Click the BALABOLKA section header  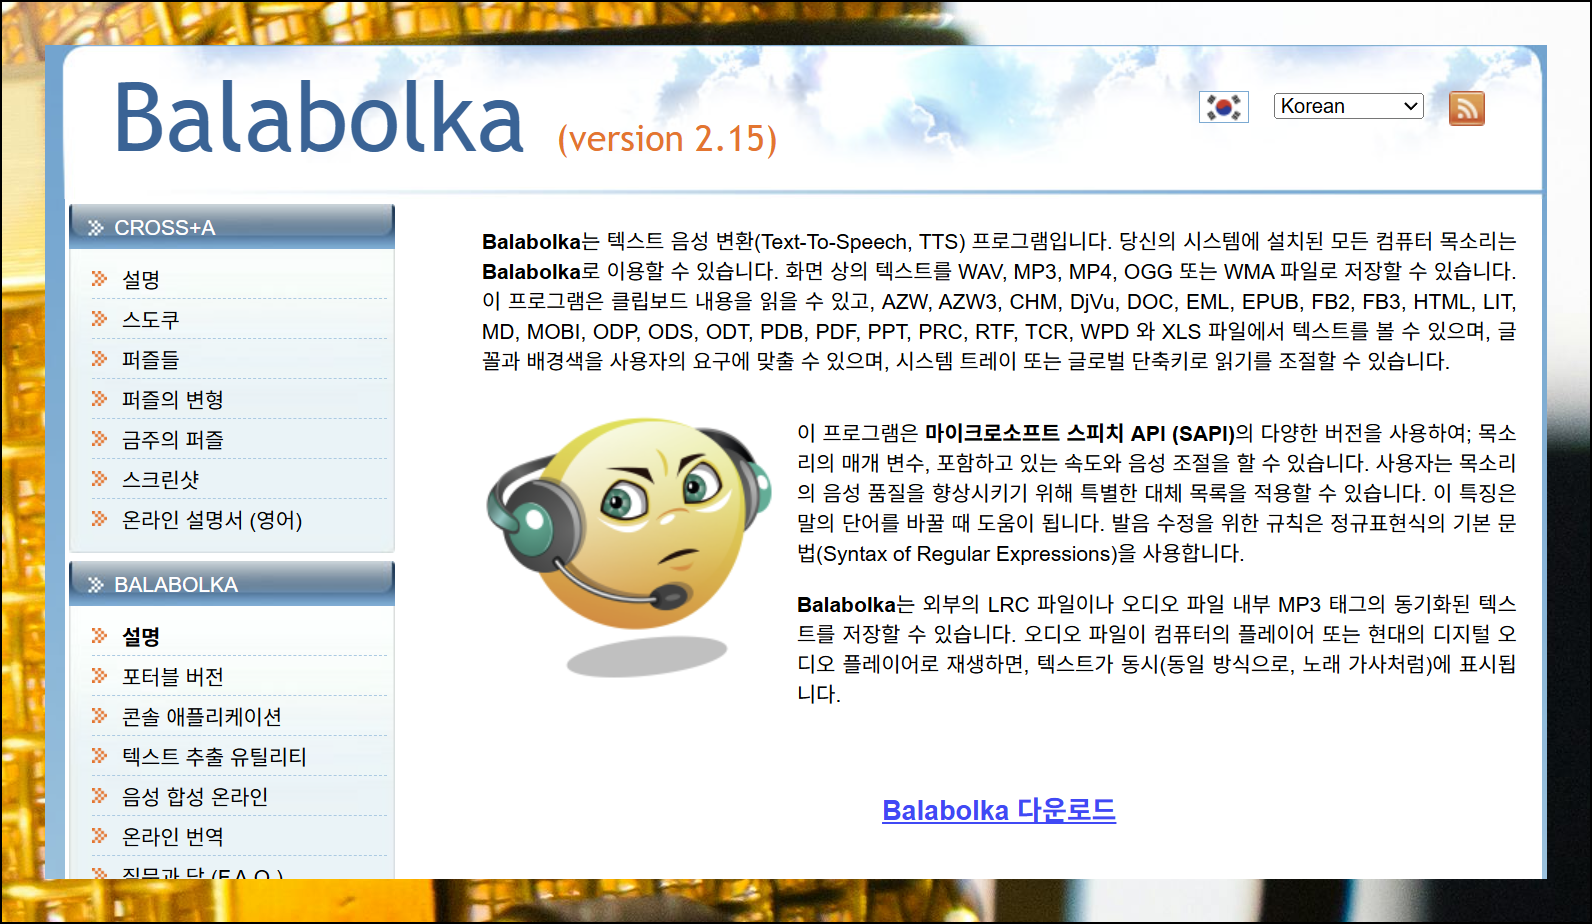232,584
